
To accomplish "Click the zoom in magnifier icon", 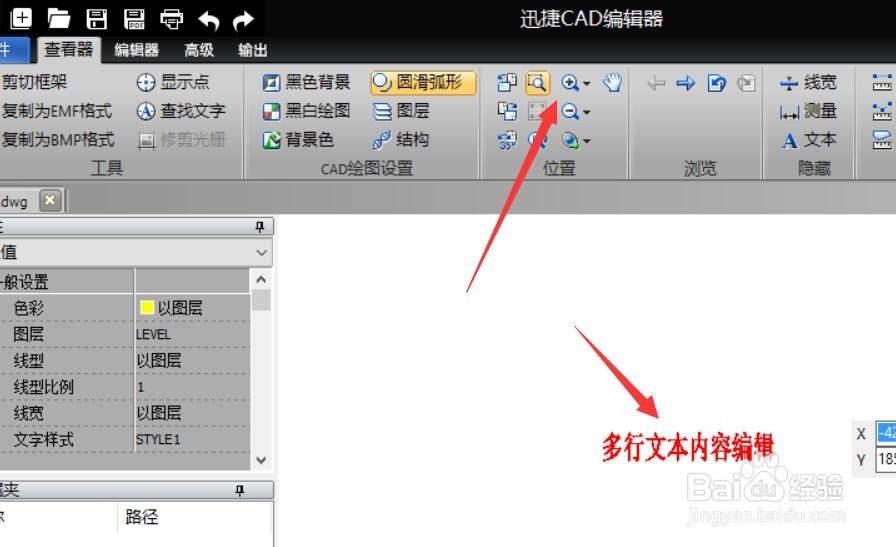I will [x=569, y=83].
